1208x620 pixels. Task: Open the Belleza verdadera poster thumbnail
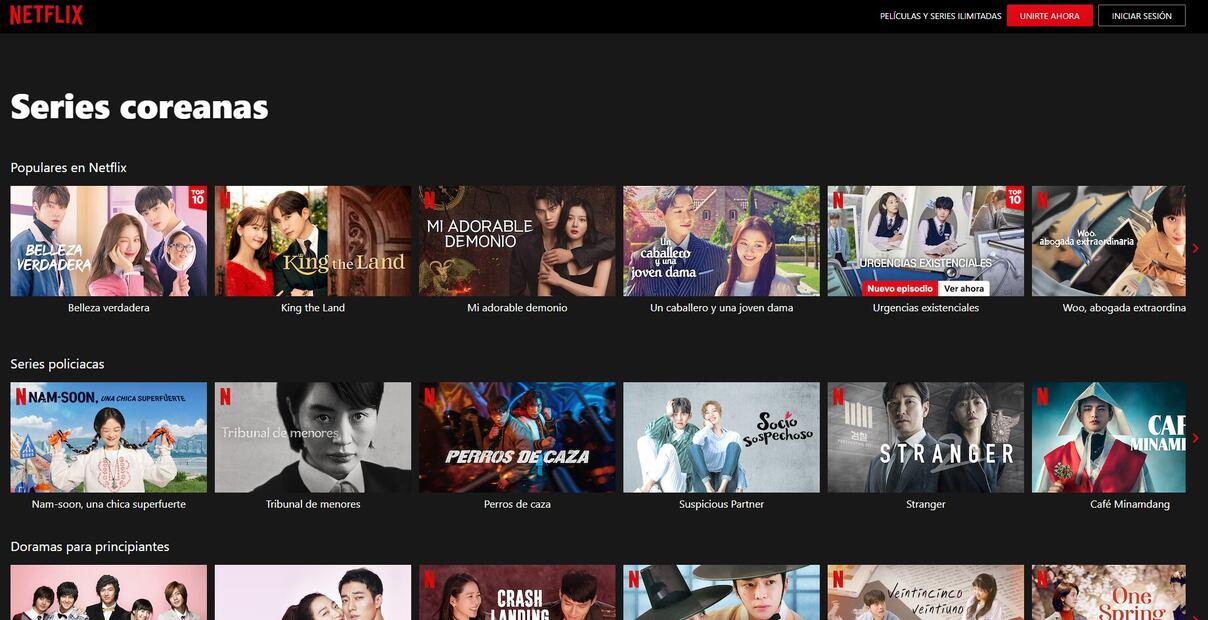pyautogui.click(x=108, y=241)
